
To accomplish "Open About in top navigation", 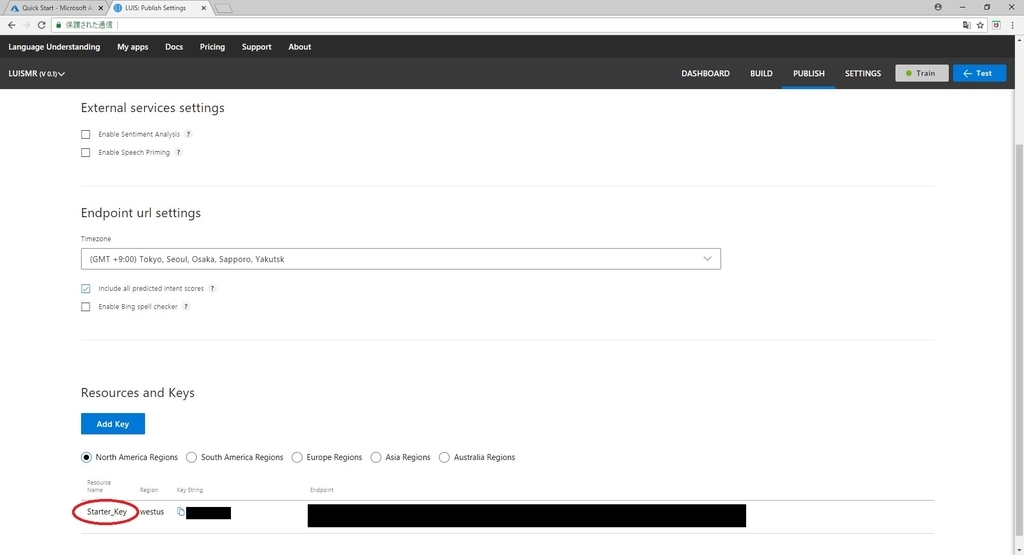I will (x=300, y=47).
